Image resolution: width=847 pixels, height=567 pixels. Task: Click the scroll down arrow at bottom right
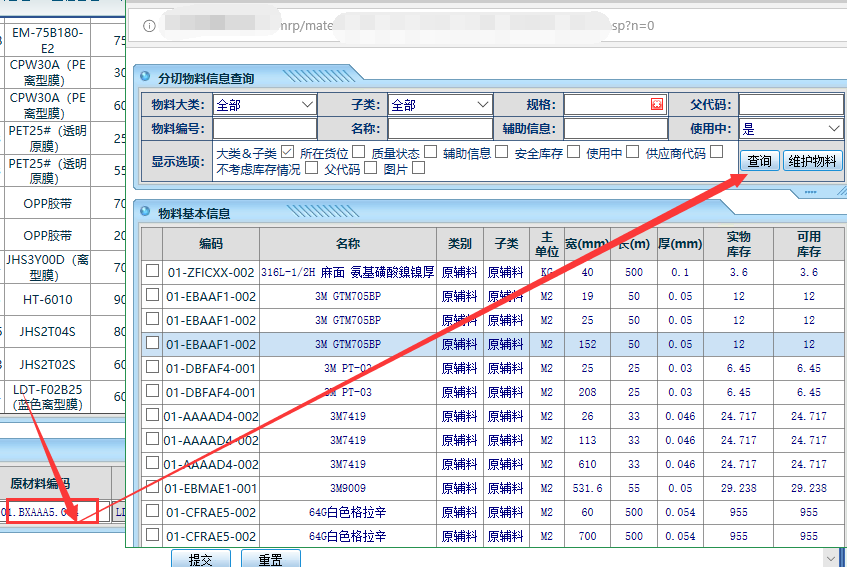[830, 556]
